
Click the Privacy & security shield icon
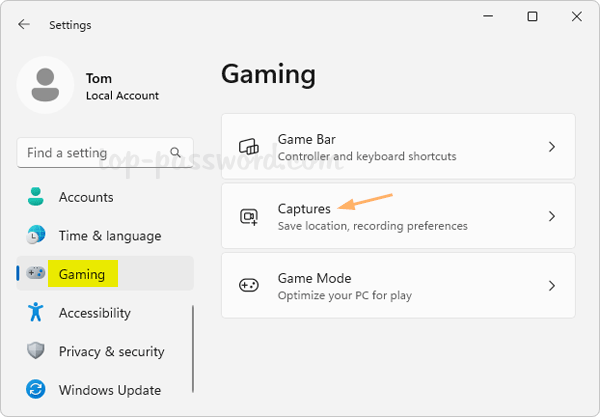pyautogui.click(x=36, y=351)
